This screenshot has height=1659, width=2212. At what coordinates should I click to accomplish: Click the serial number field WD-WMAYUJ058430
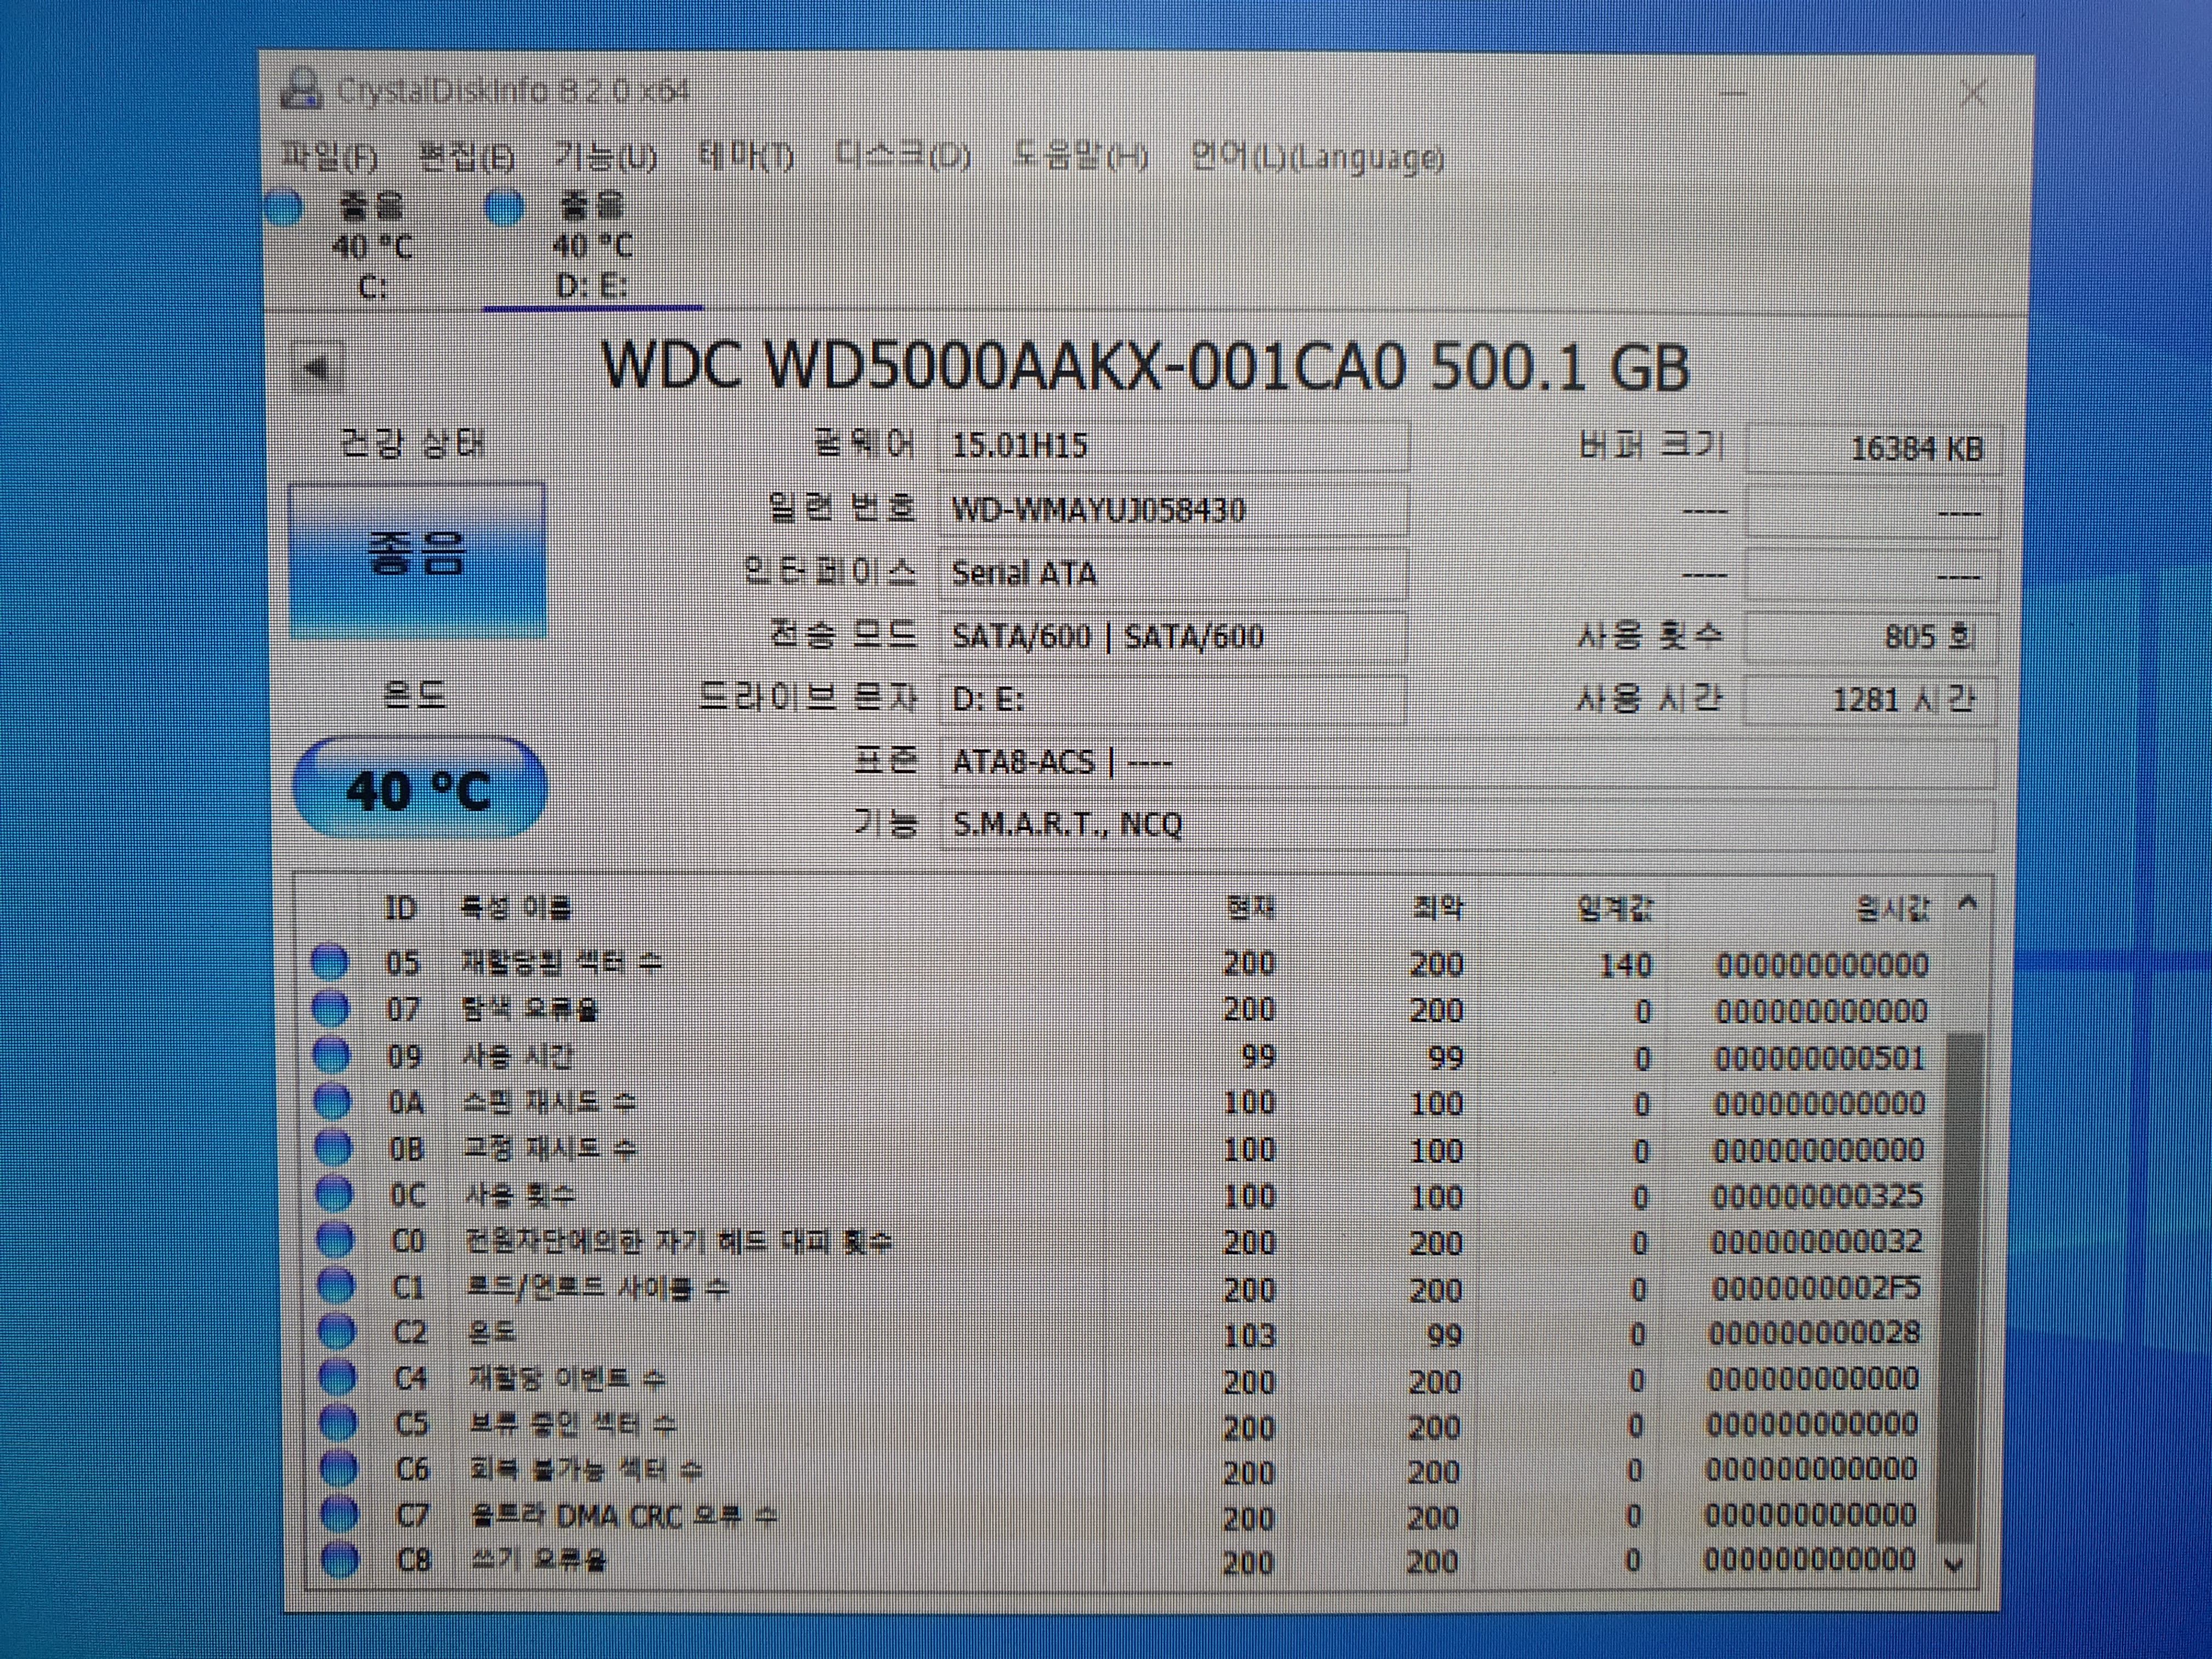[x=1174, y=510]
